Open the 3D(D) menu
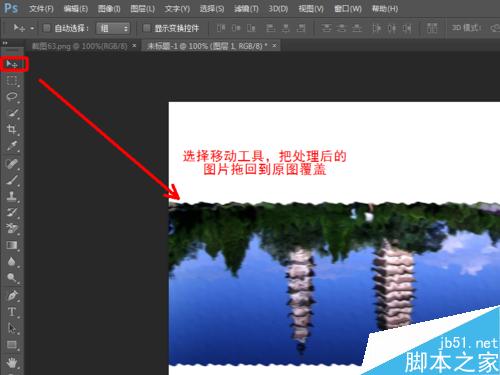 point(278,9)
